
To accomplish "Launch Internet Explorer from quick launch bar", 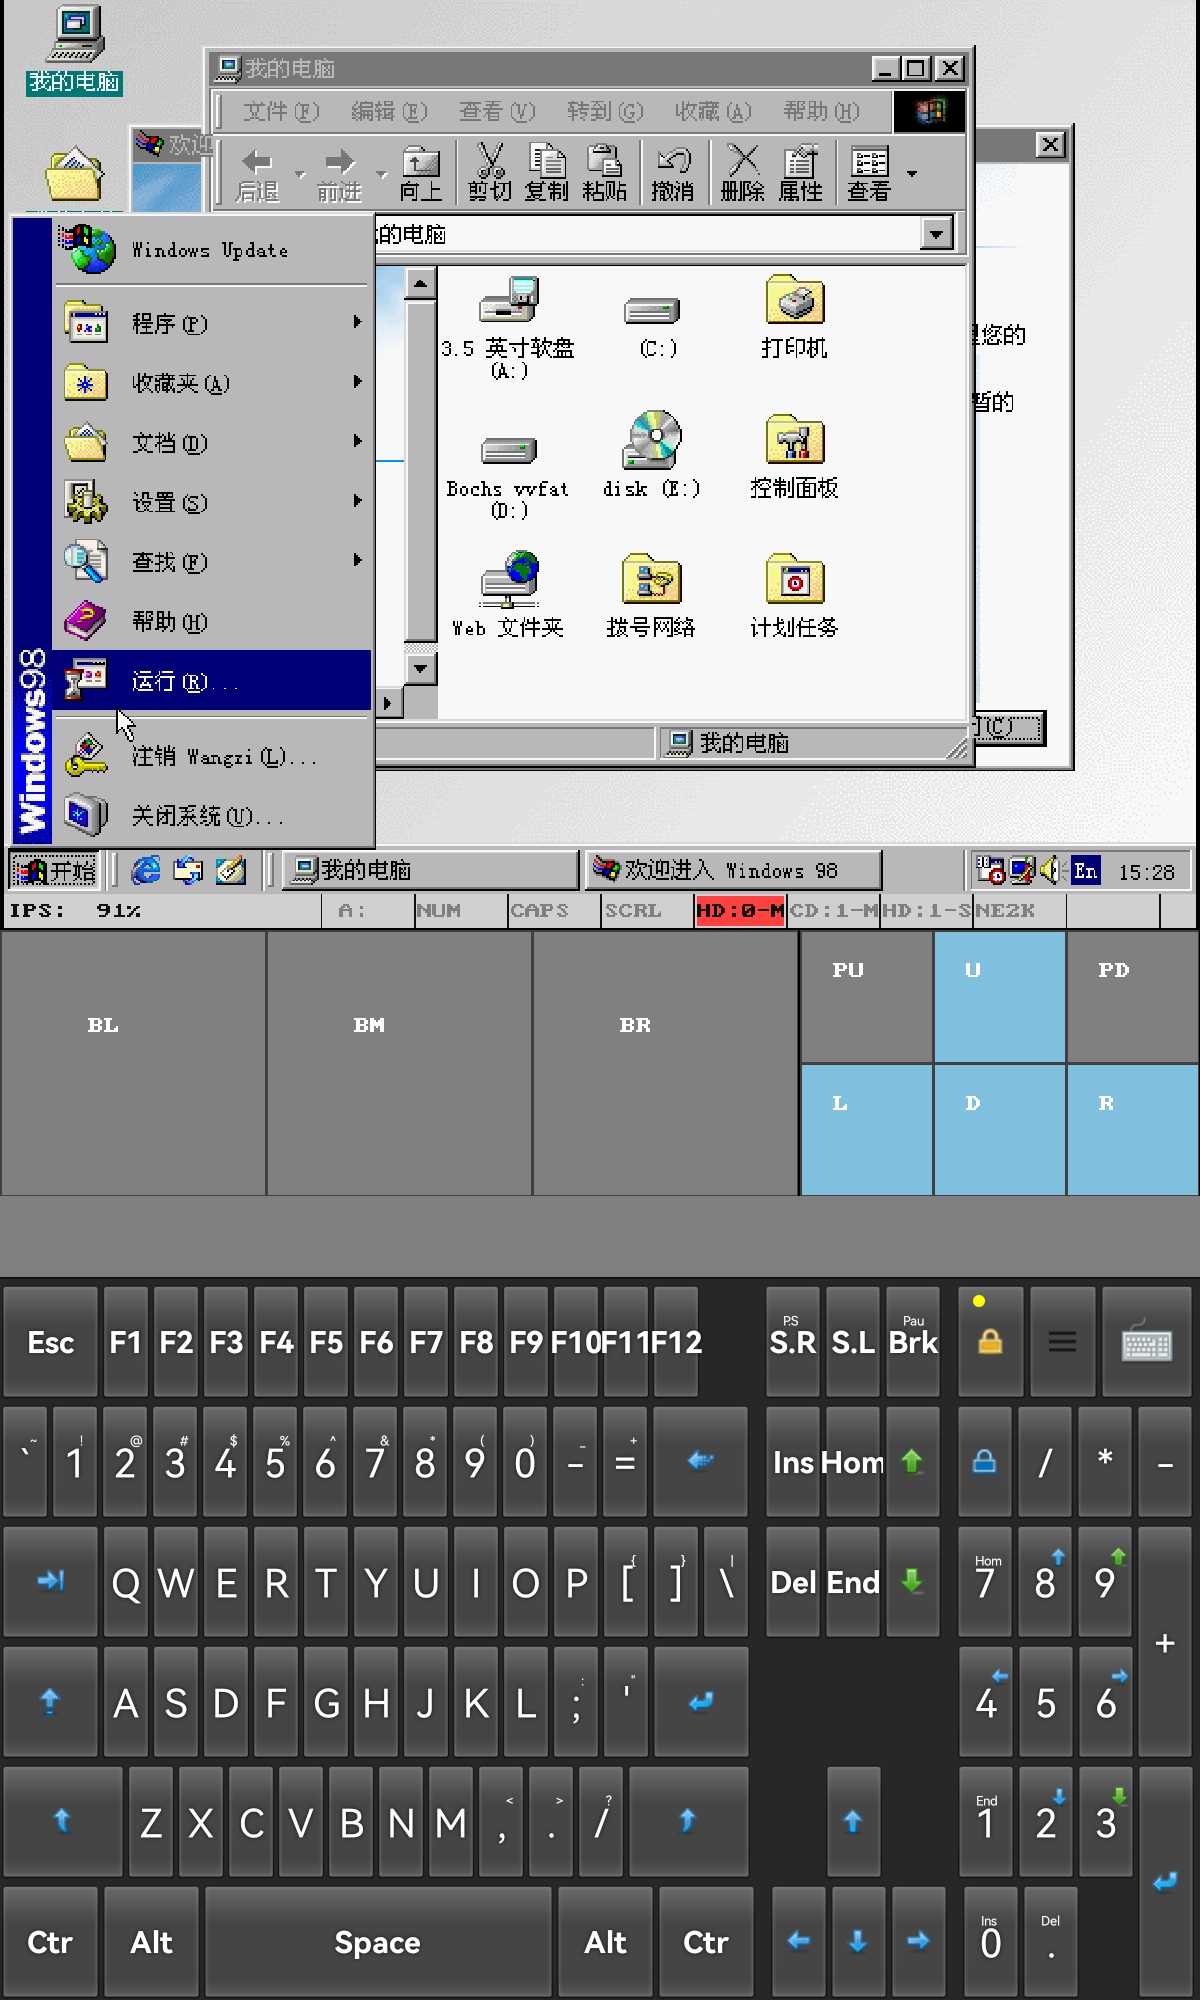I will click(x=146, y=870).
